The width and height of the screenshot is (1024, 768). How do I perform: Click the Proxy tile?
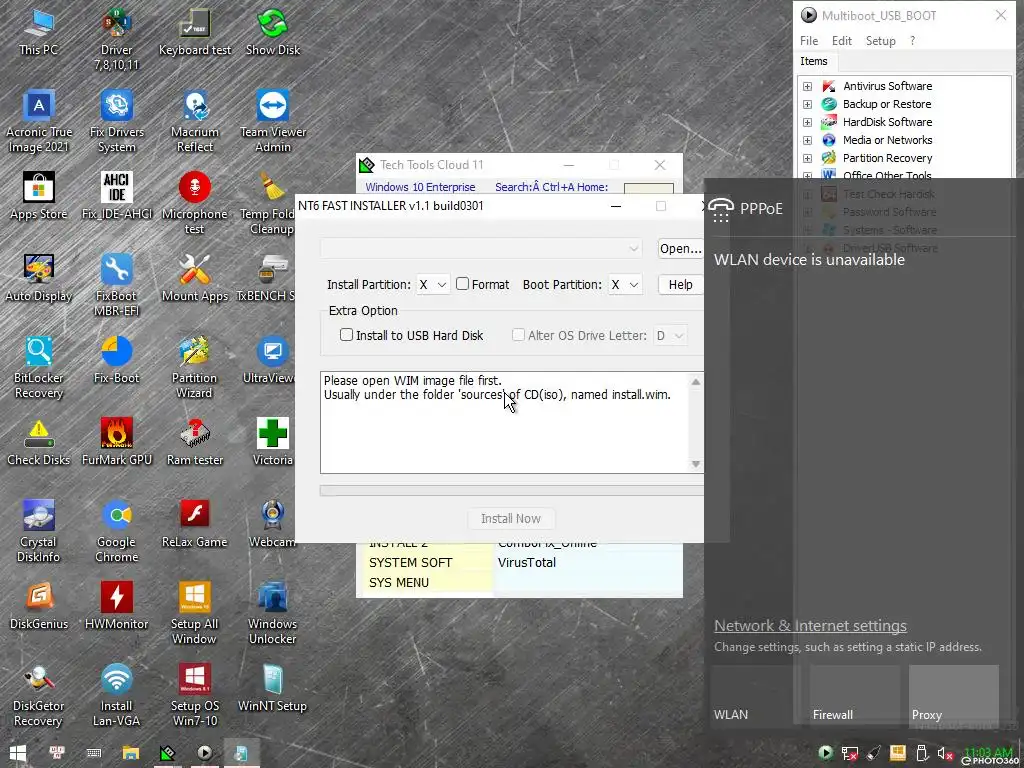(x=953, y=694)
